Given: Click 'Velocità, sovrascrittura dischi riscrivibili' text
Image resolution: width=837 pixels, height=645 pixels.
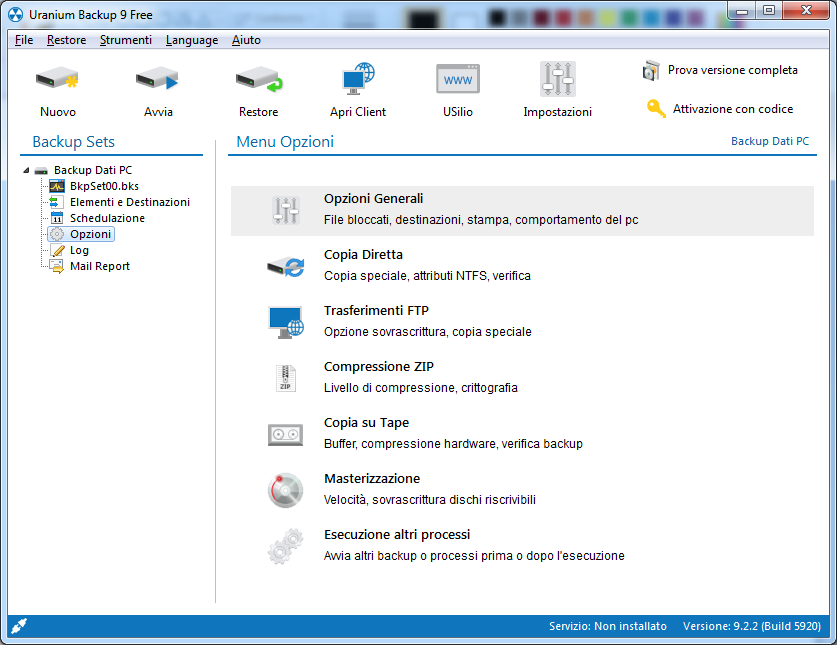Looking at the screenshot, I should coord(430,500).
